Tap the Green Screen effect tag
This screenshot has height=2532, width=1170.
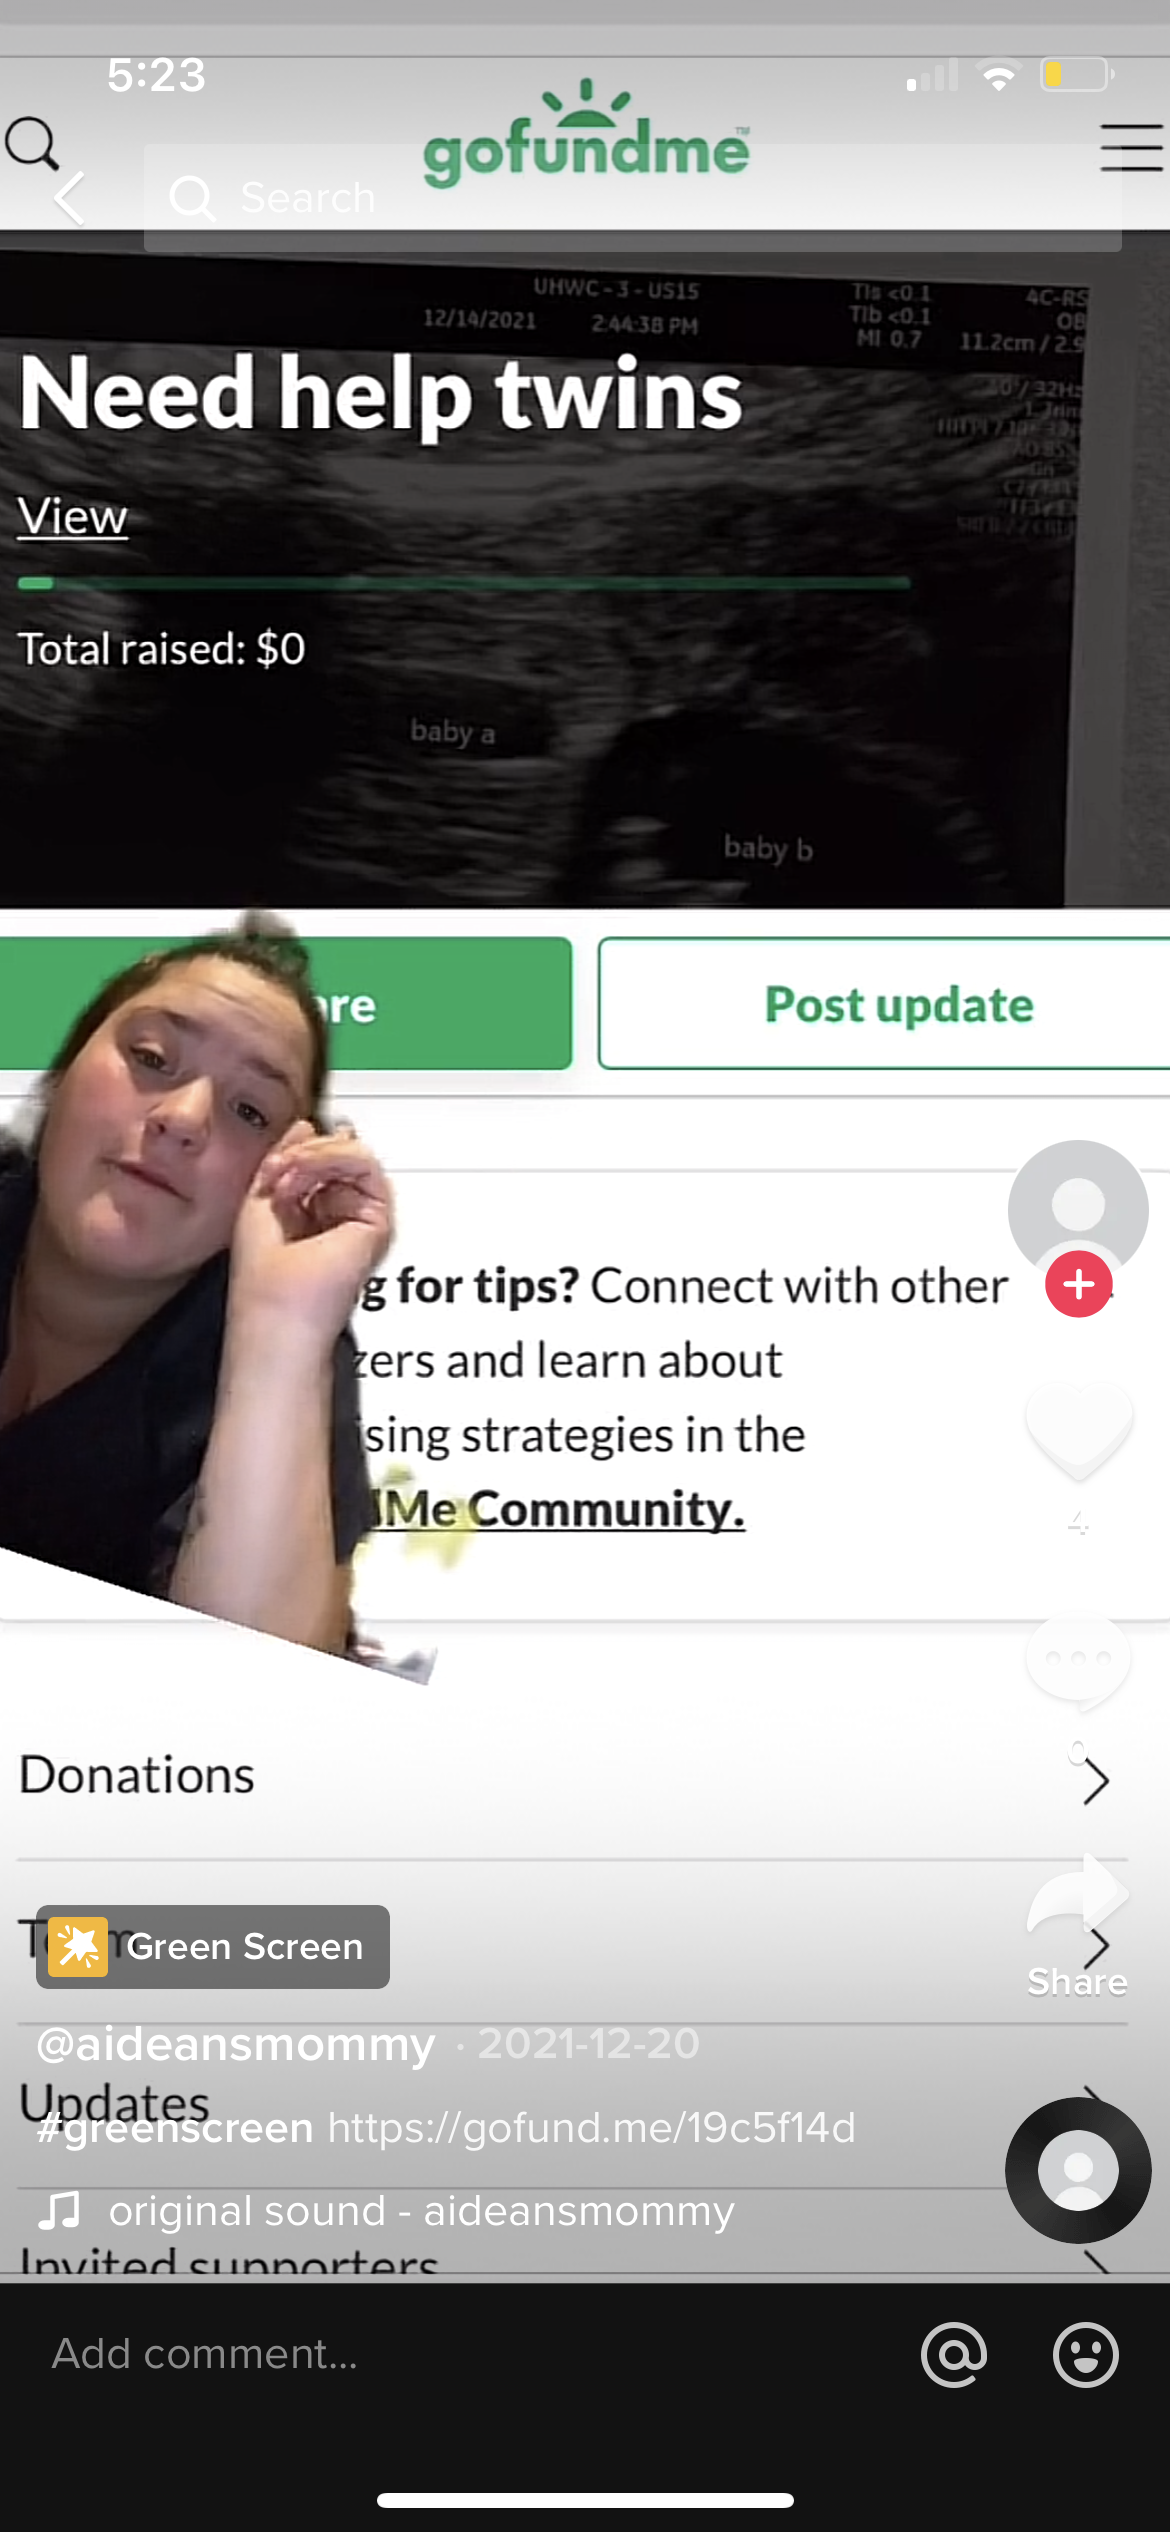213,1946
